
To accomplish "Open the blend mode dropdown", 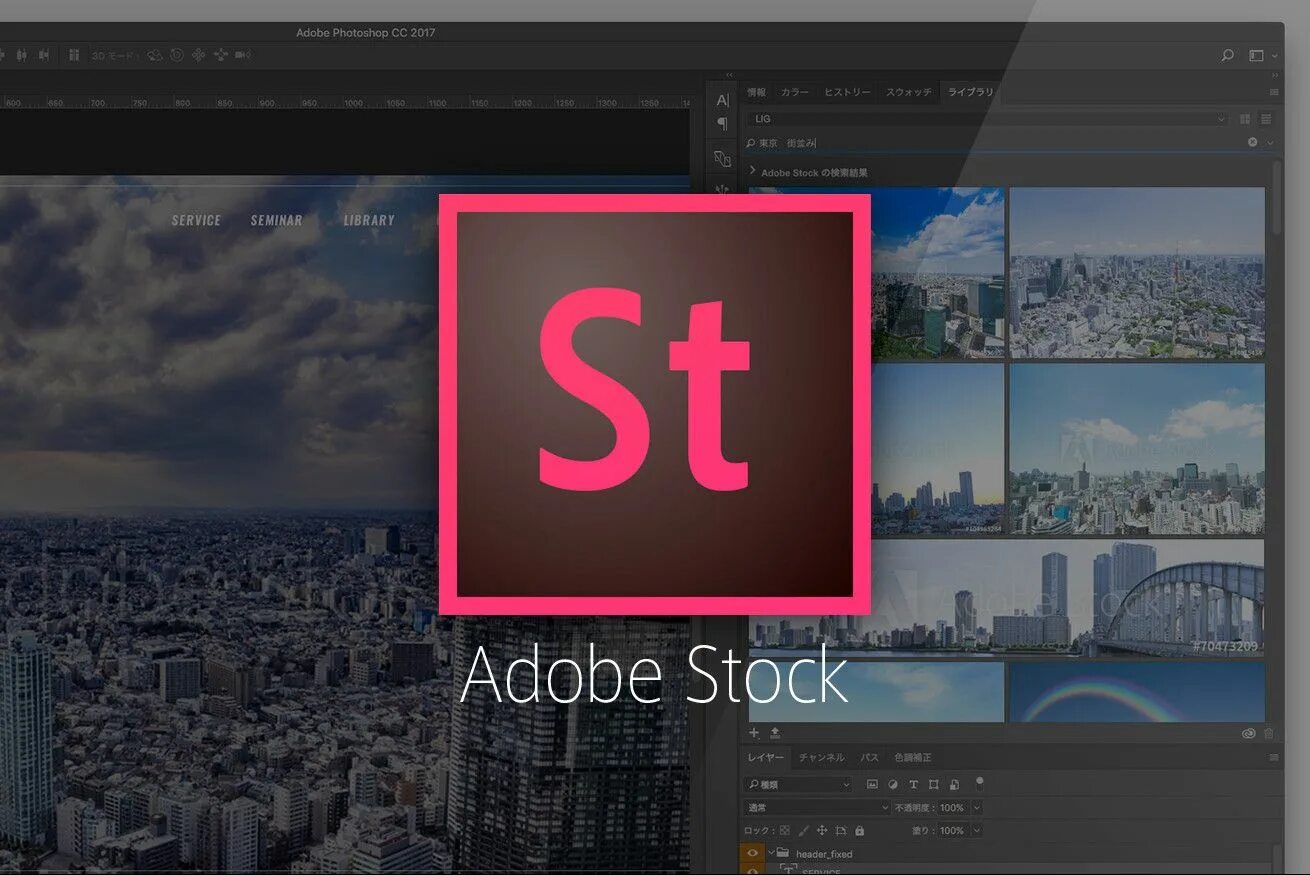I will pos(817,807).
